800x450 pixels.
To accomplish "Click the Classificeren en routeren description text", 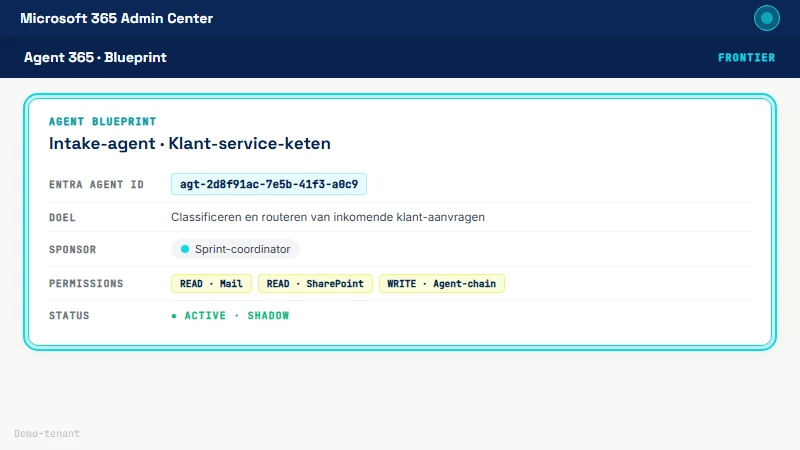I will point(328,217).
